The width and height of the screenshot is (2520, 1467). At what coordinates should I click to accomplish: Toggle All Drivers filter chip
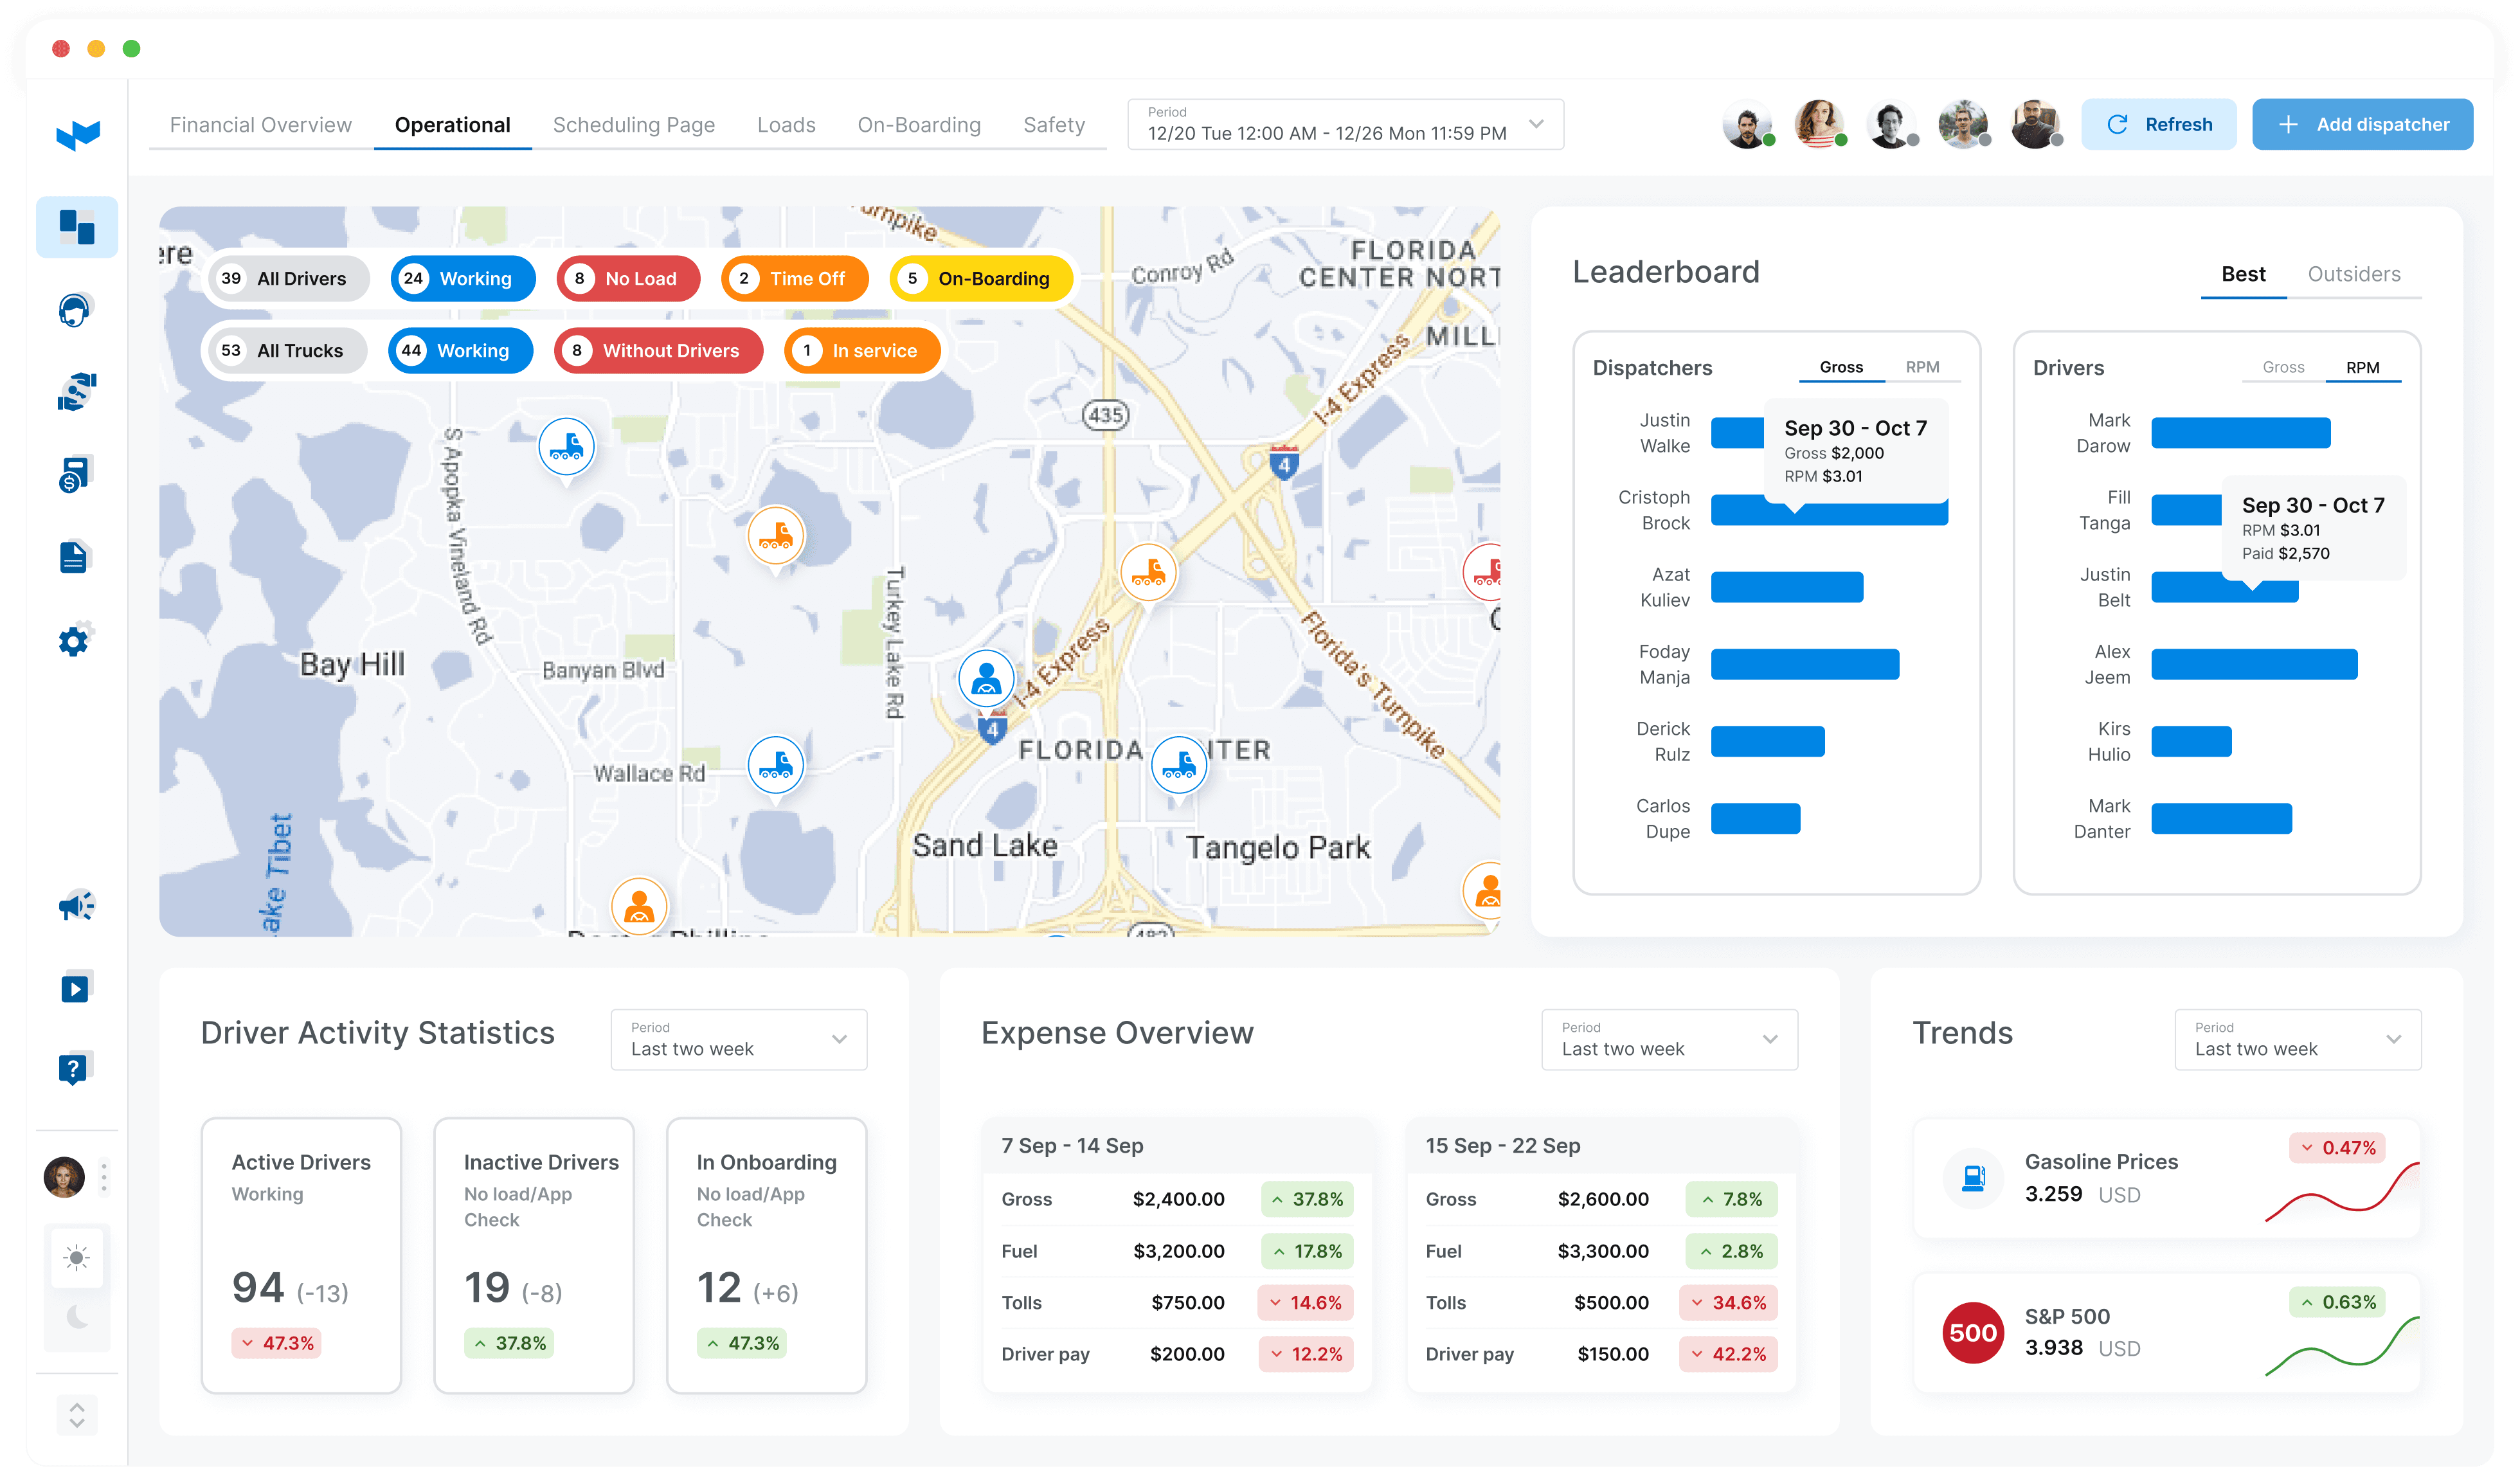[x=288, y=278]
